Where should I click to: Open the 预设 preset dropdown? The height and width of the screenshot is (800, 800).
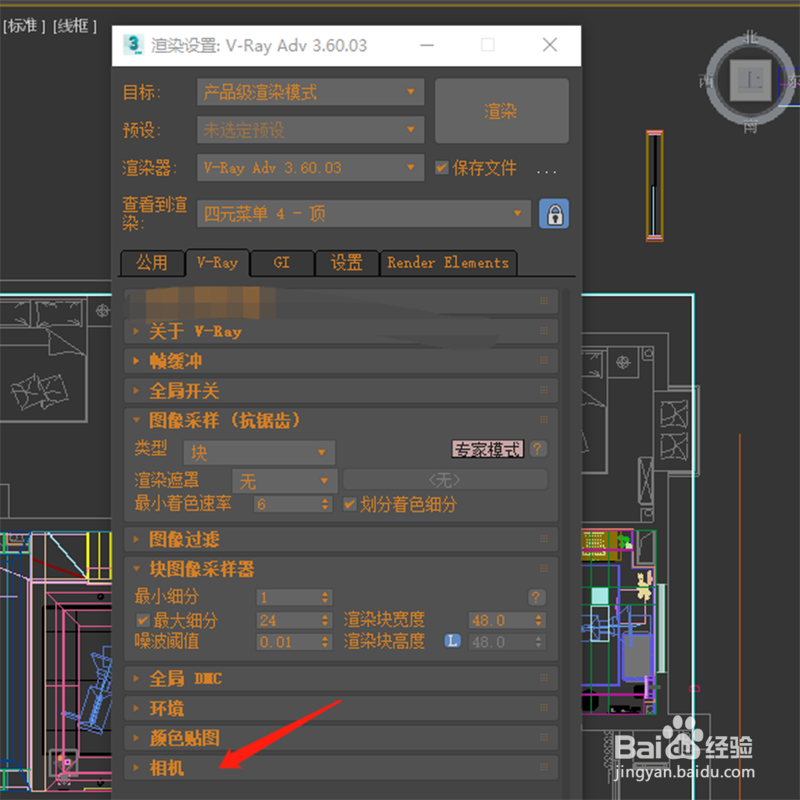coord(310,130)
